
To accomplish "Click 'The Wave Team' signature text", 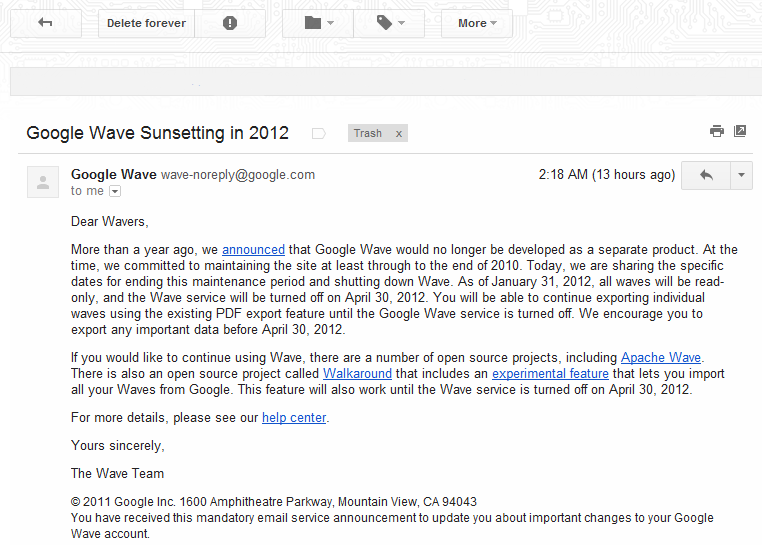I will (118, 474).
